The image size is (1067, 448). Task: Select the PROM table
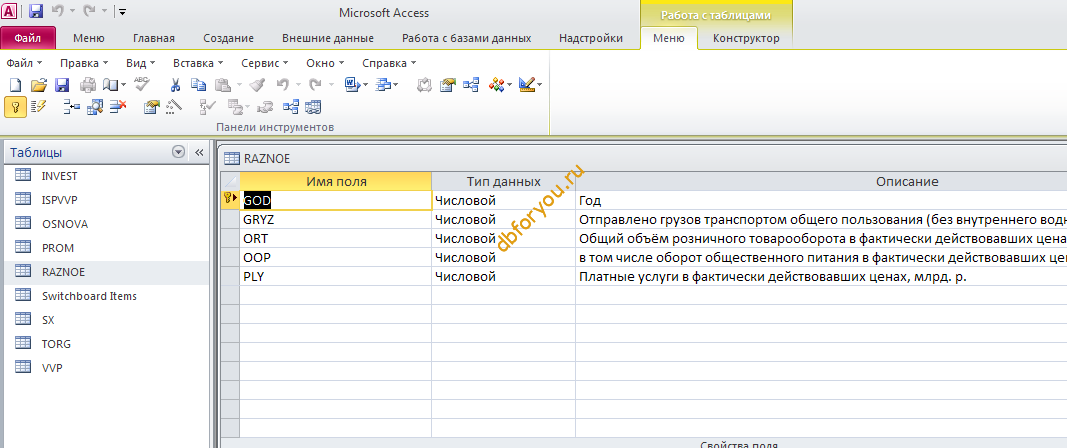click(58, 248)
